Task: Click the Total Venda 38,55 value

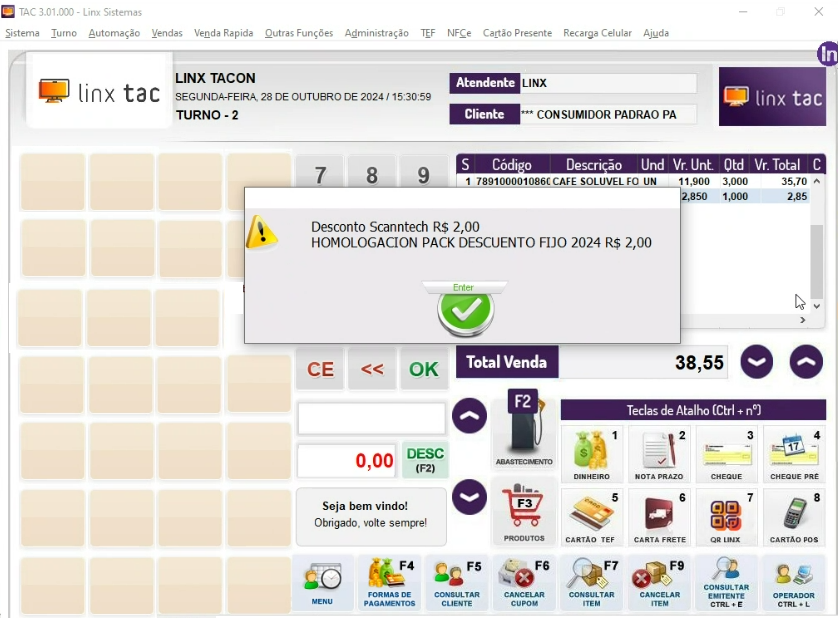Action: point(643,363)
